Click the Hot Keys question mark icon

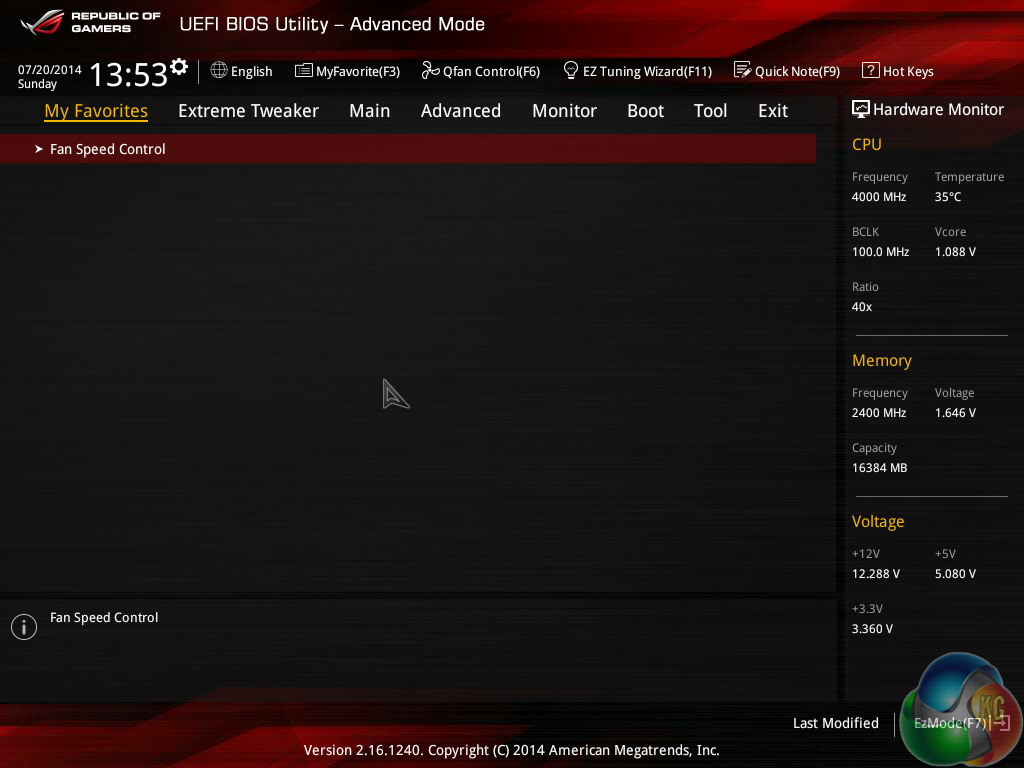click(871, 70)
